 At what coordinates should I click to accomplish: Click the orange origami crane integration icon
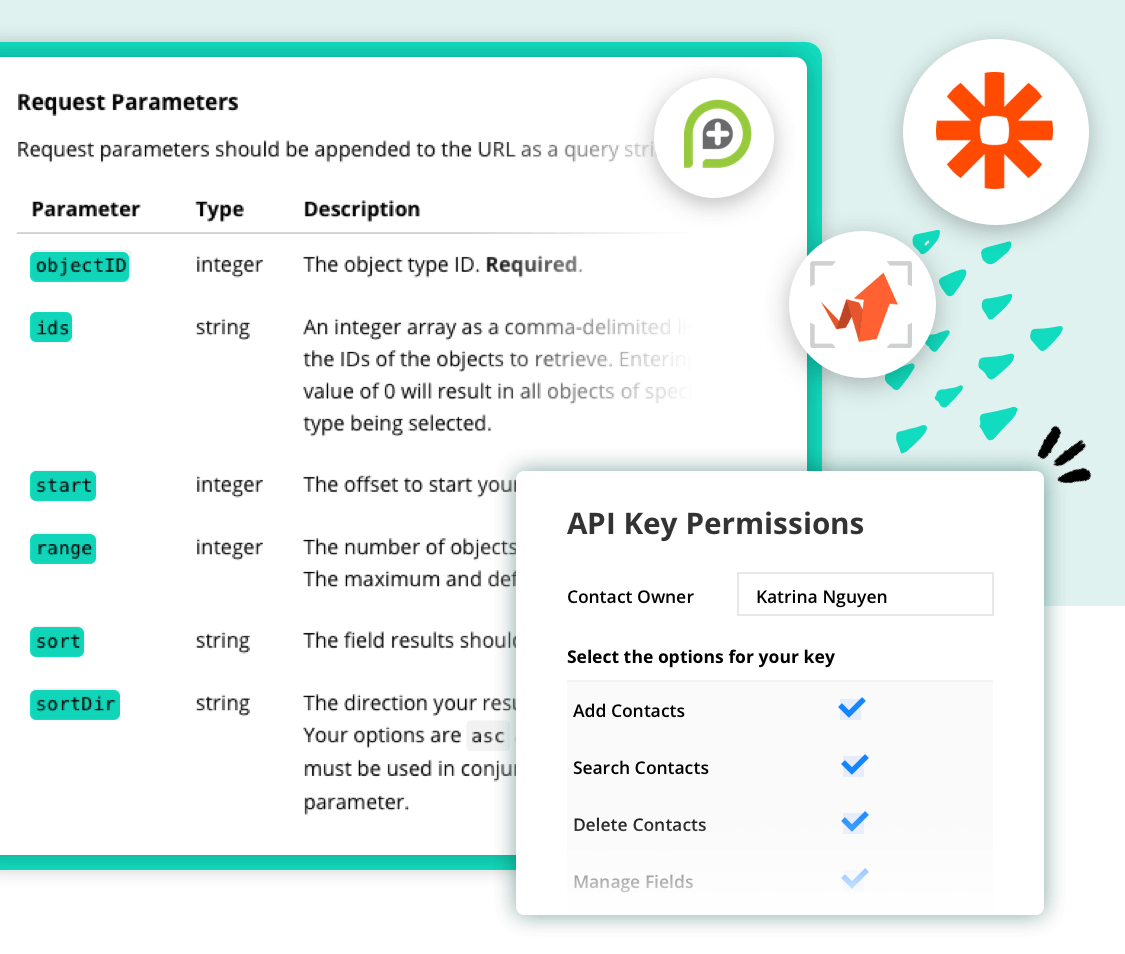click(x=861, y=305)
